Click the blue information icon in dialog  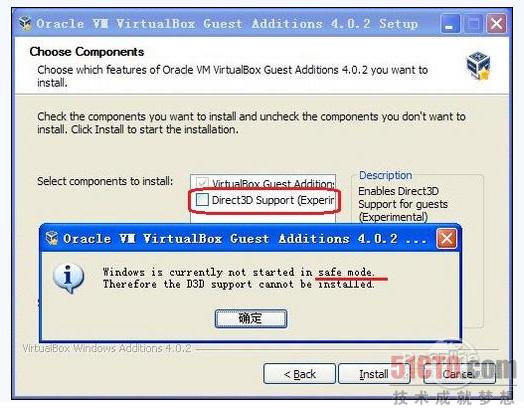coord(69,278)
